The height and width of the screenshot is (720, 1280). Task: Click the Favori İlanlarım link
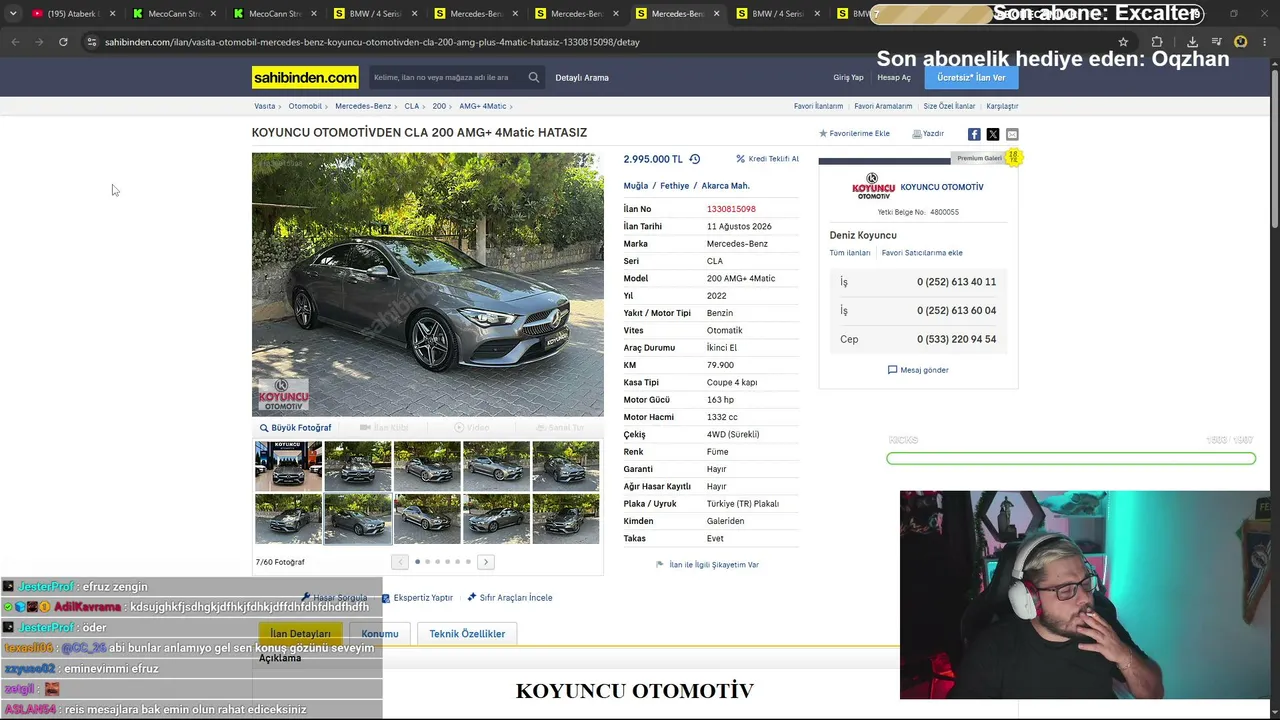[x=818, y=106]
